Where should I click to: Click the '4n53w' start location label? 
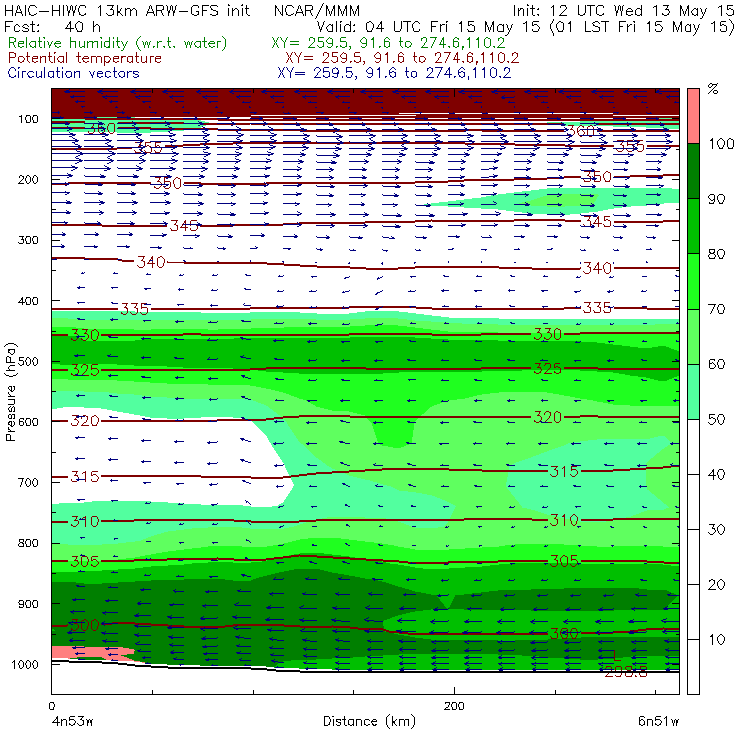[72, 722]
